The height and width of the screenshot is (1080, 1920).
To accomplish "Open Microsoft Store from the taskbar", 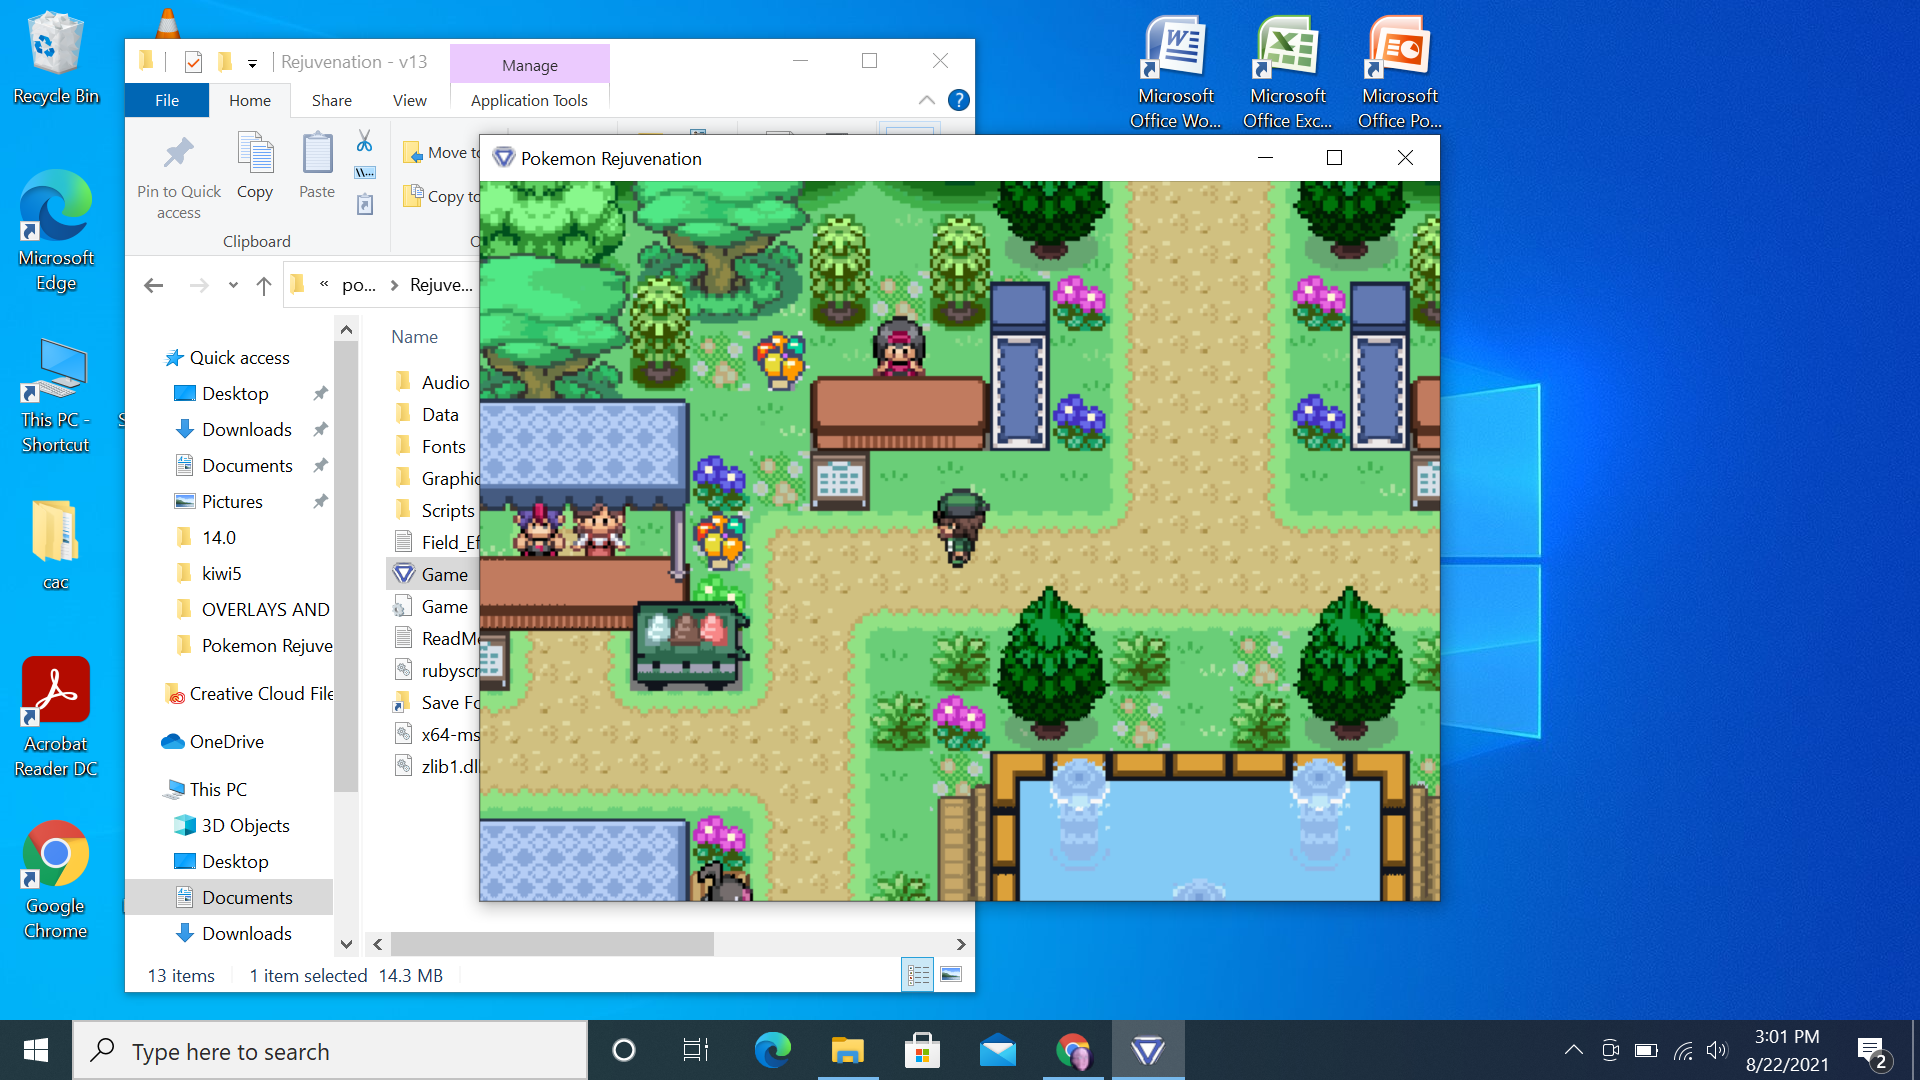I will click(921, 1051).
